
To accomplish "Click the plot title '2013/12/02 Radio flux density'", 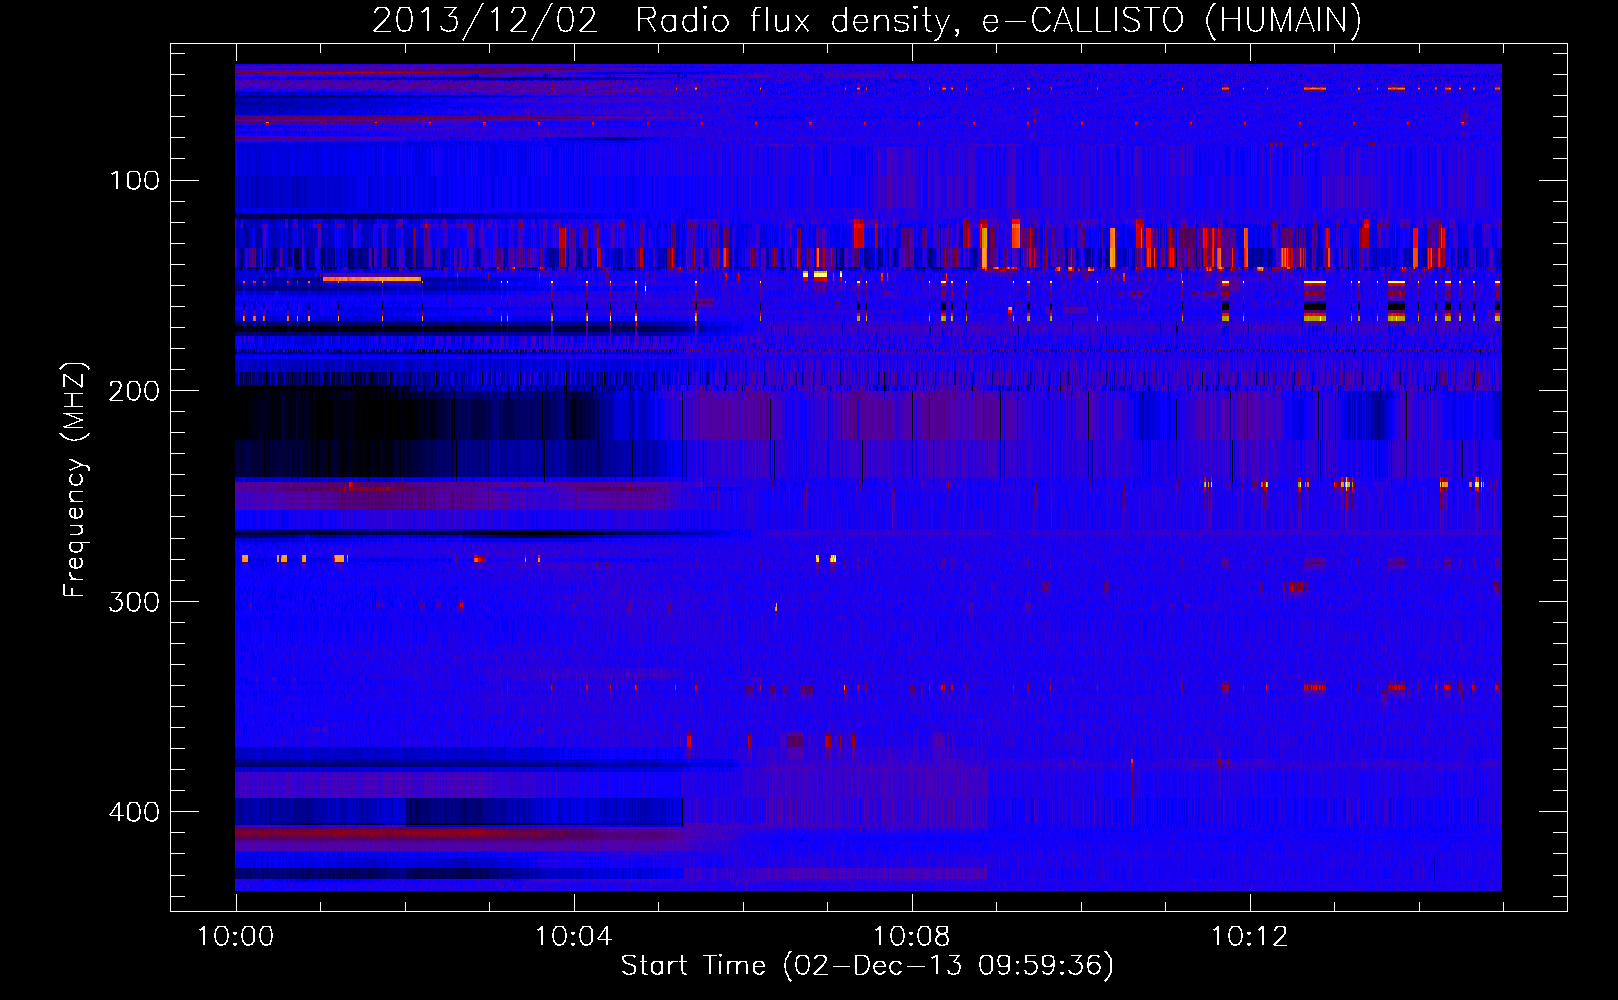I will pos(867,20).
